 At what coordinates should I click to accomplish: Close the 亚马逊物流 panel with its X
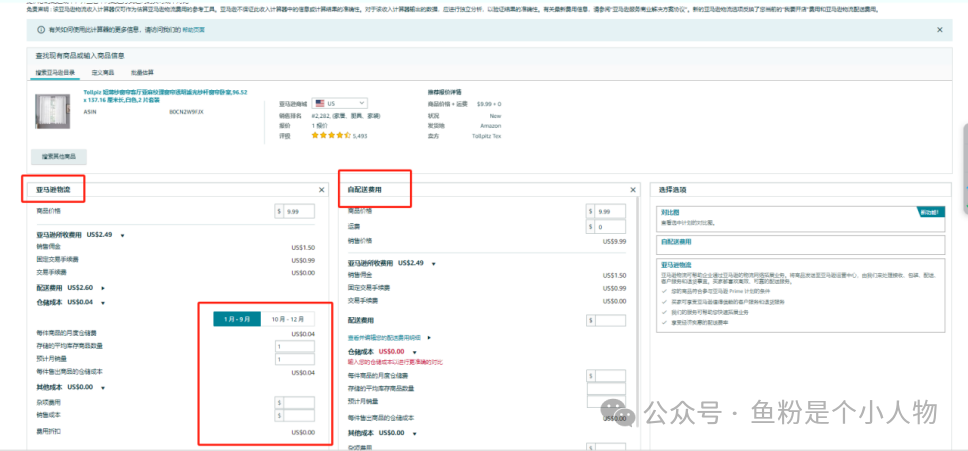(x=322, y=190)
